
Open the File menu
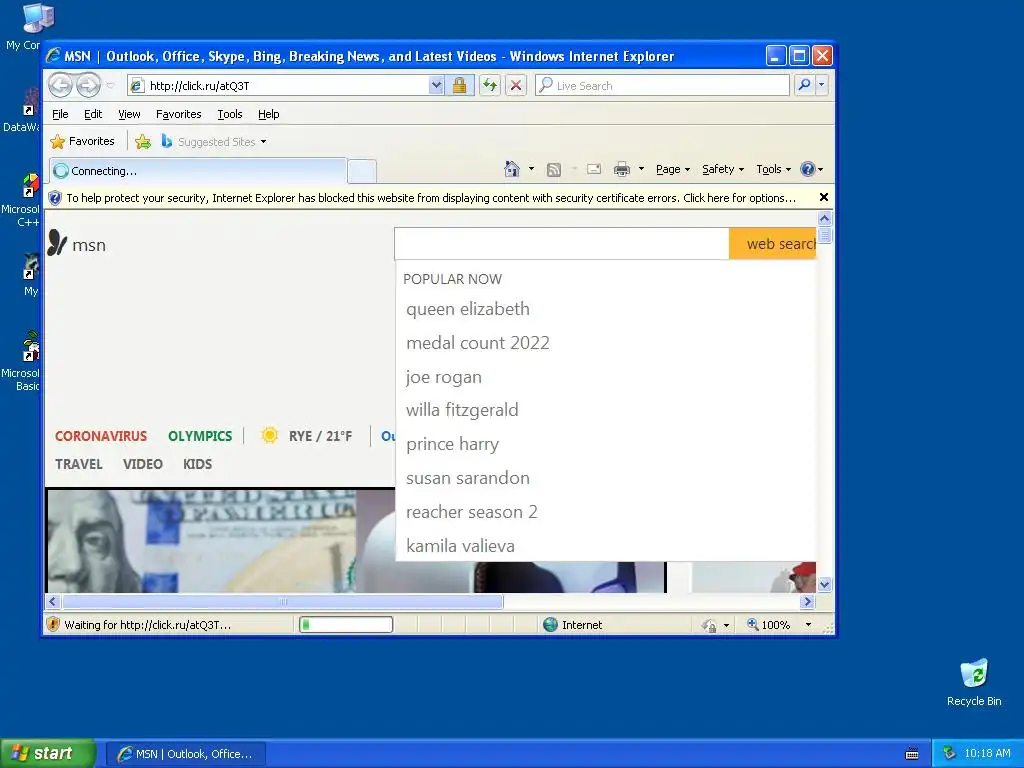[60, 114]
